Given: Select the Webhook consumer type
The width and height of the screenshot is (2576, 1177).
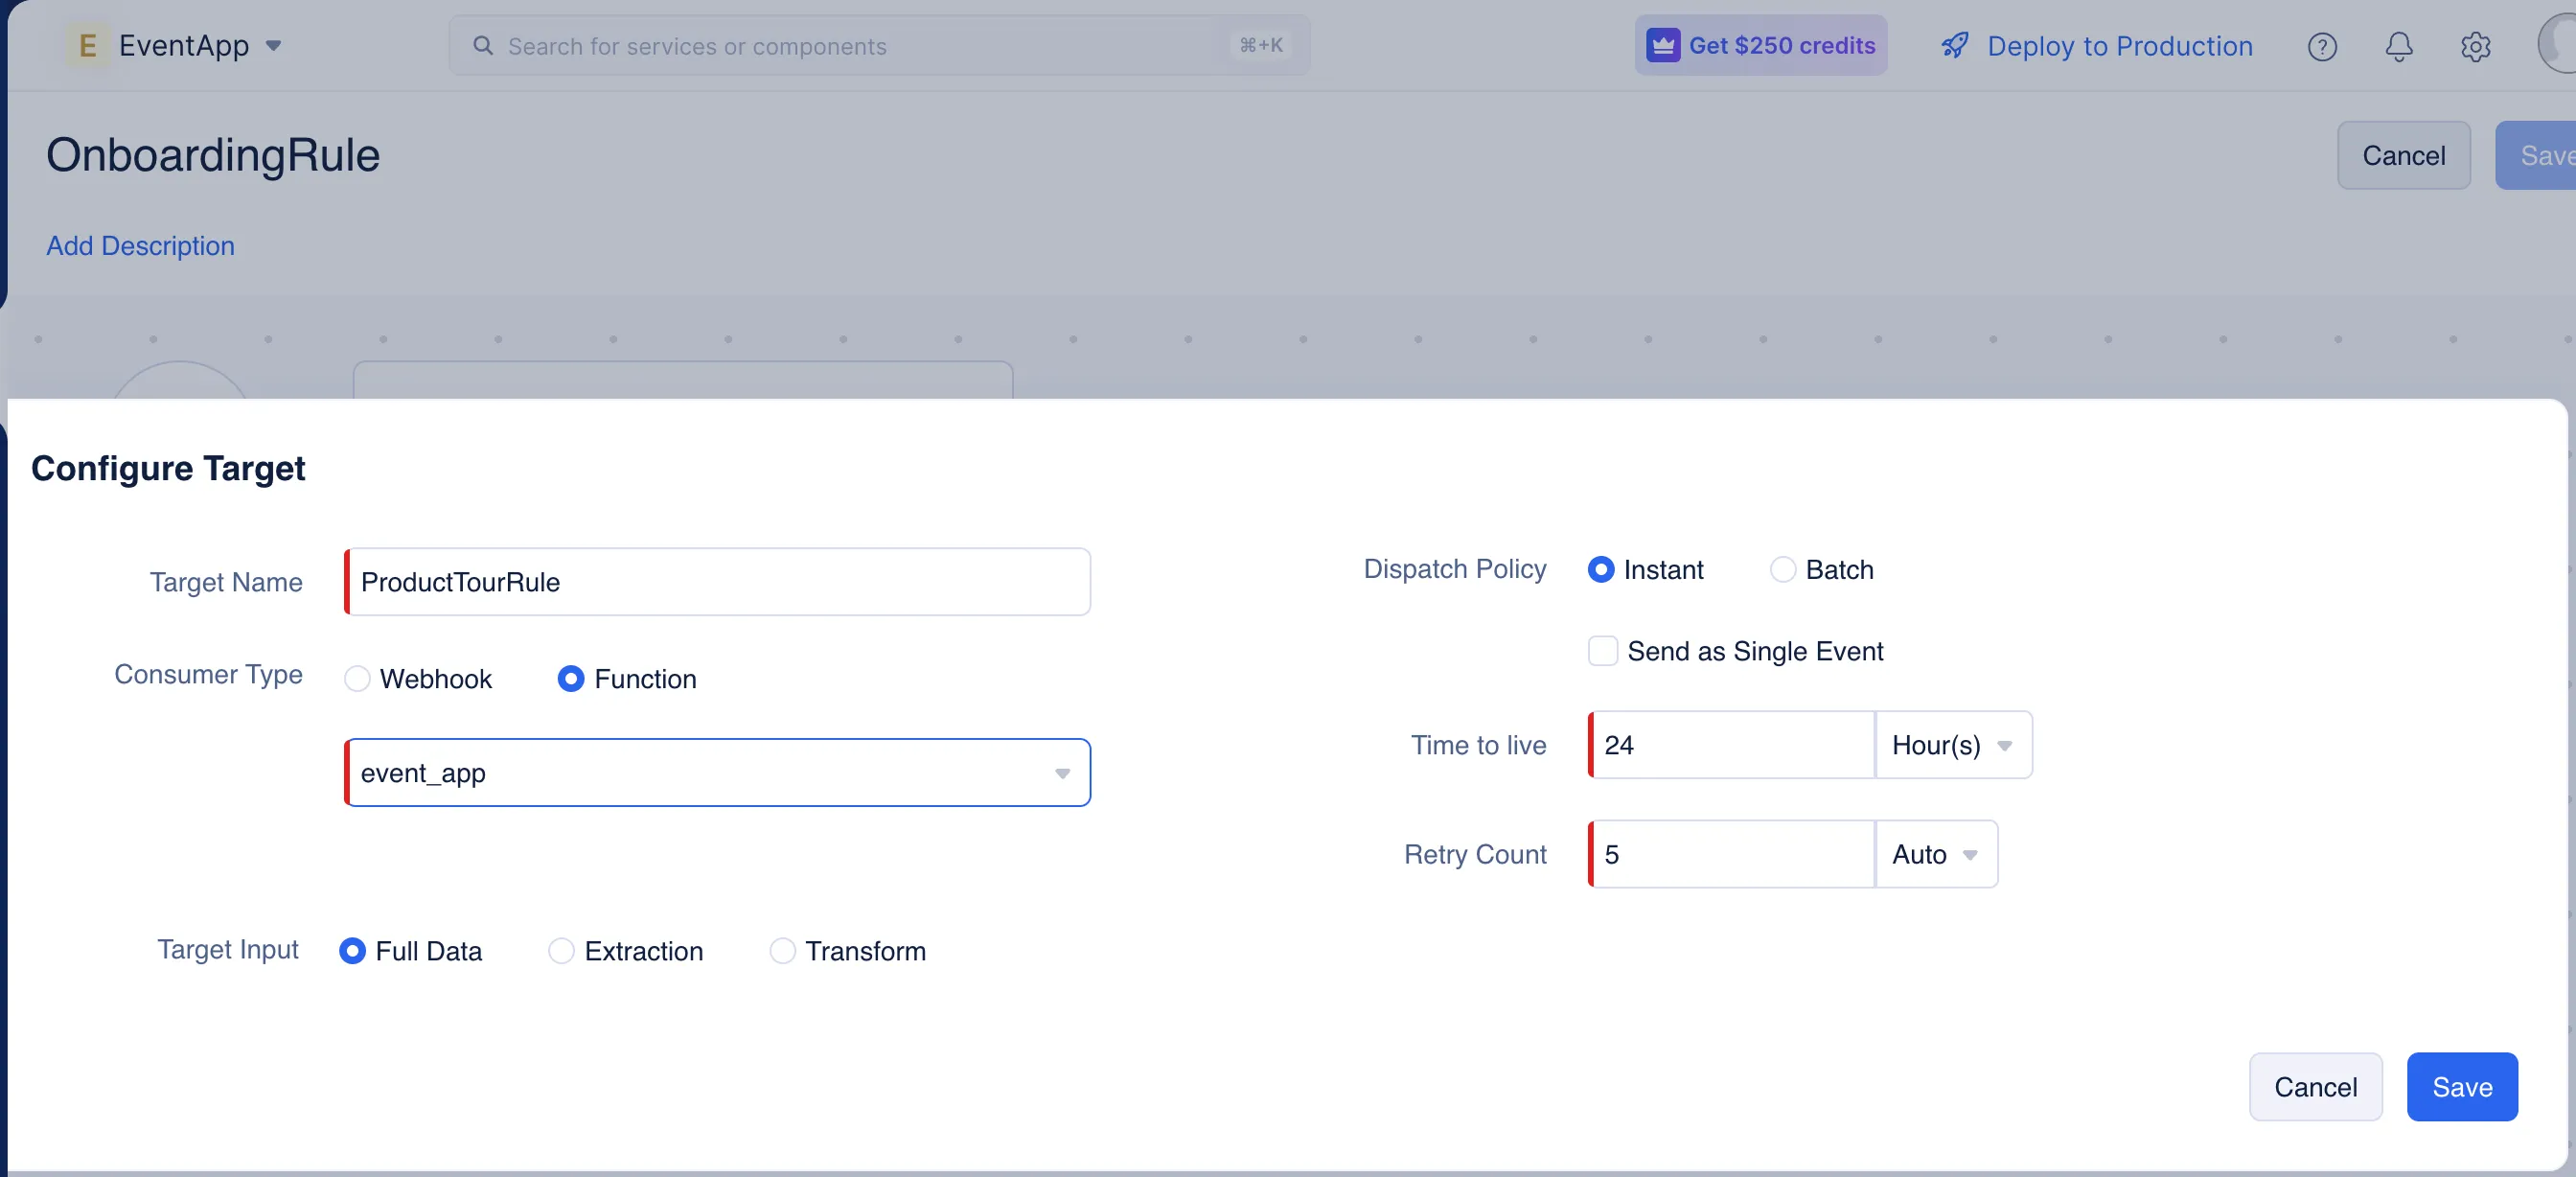Looking at the screenshot, I should click(x=357, y=679).
